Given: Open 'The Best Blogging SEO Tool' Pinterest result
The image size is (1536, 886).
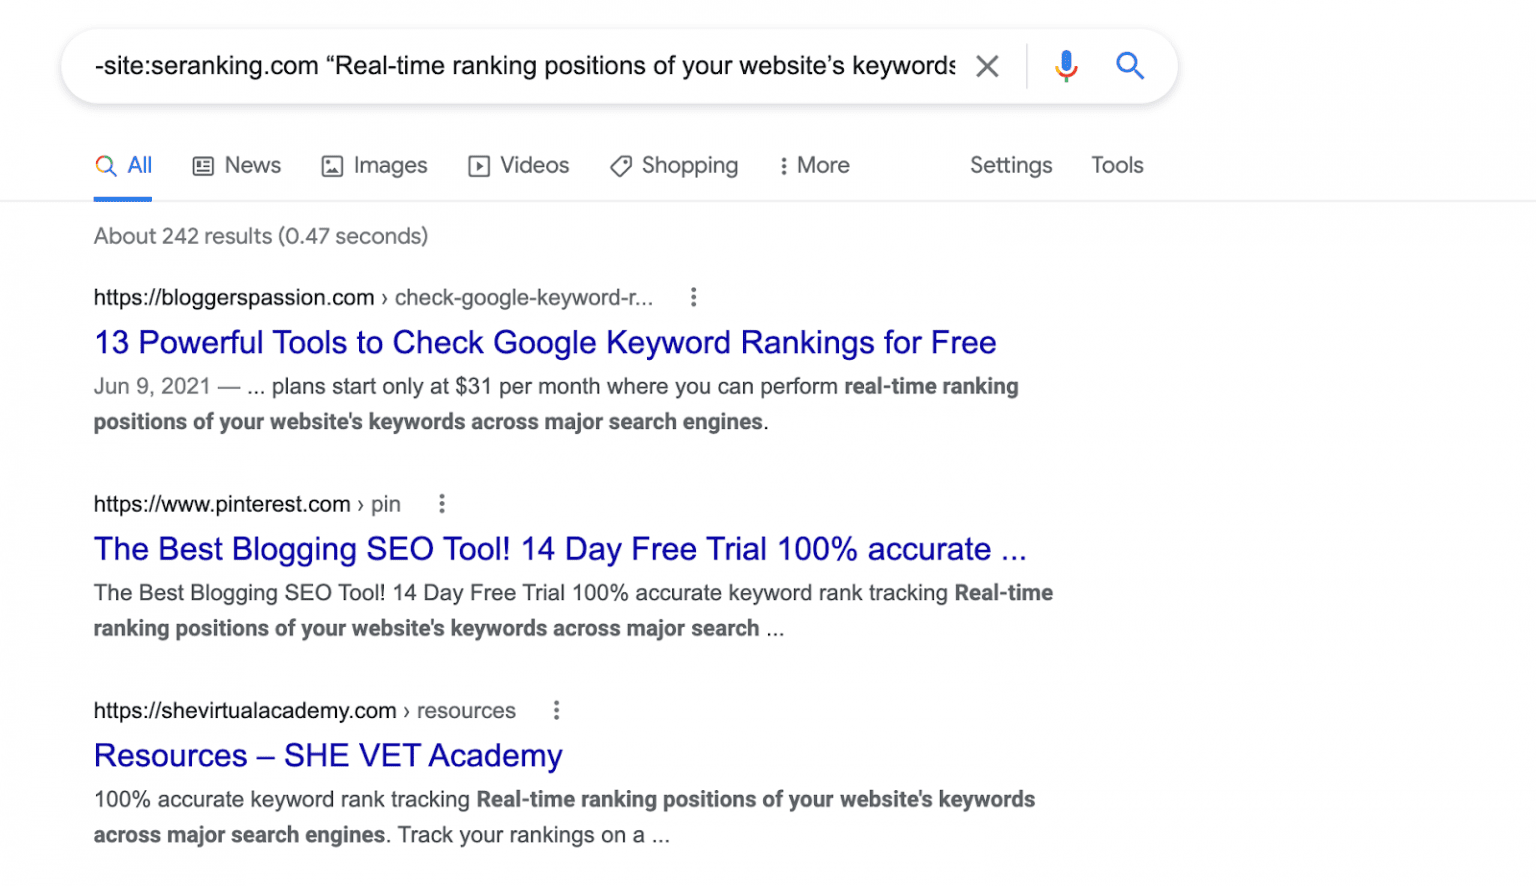Looking at the screenshot, I should click(560, 548).
